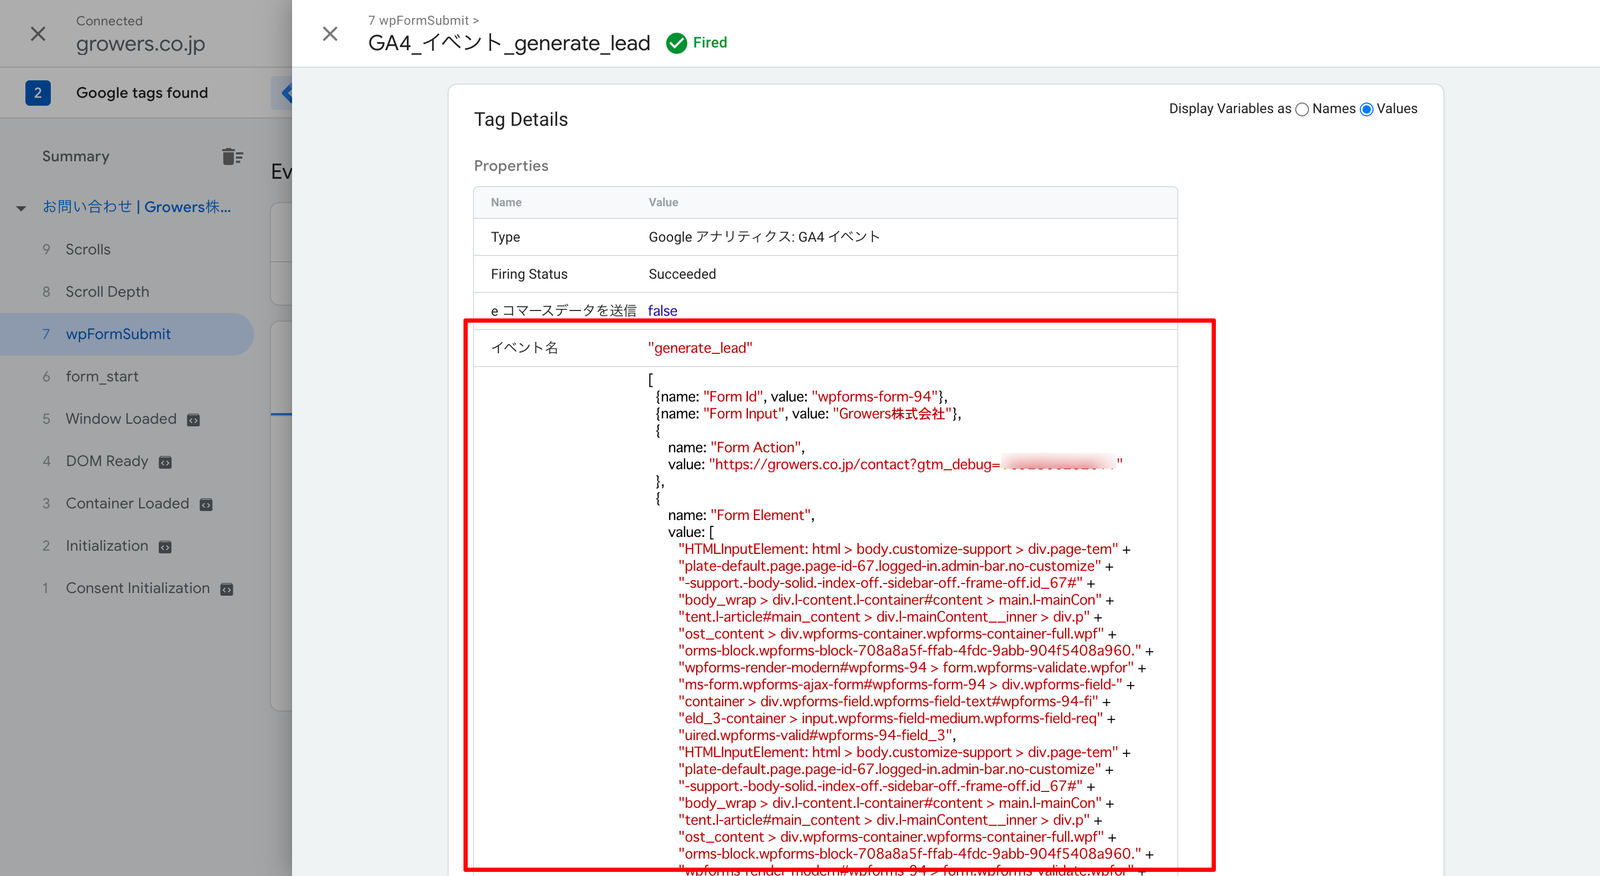The width and height of the screenshot is (1600, 876).
Task: Click API icon beside Window Loaded
Action: coord(194,420)
